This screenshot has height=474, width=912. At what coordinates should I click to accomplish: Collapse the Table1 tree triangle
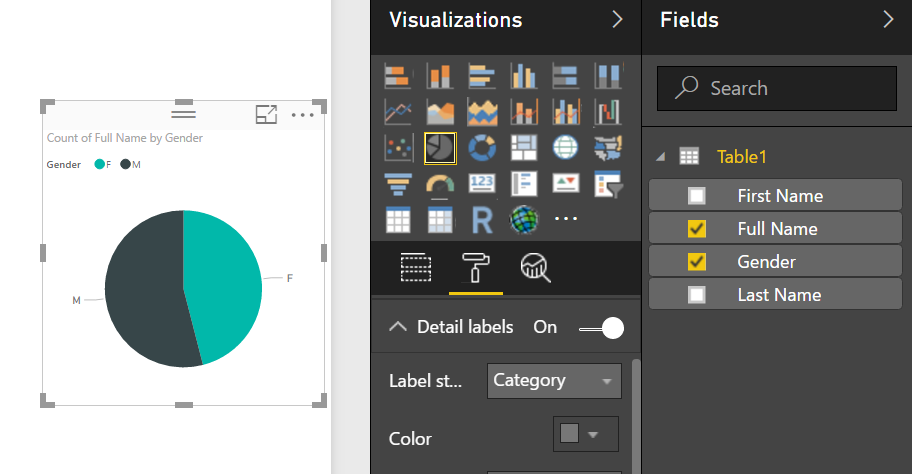point(660,156)
